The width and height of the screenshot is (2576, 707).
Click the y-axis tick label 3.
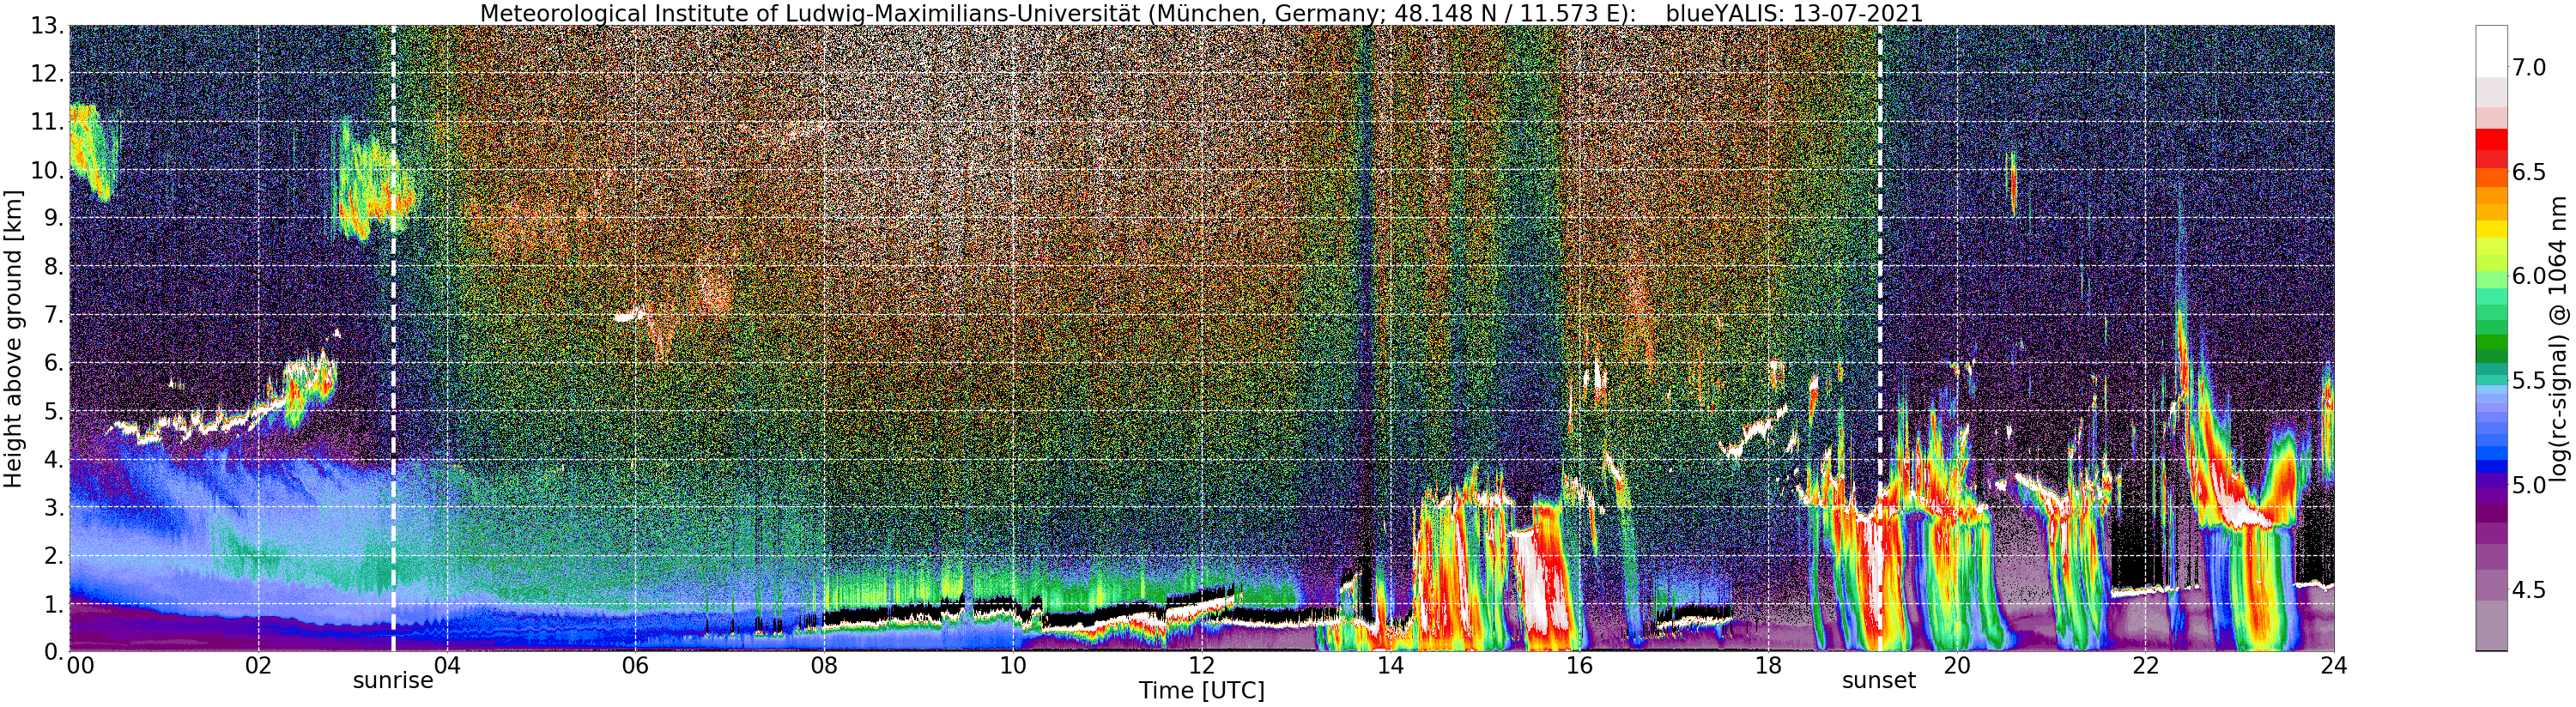(x=54, y=507)
